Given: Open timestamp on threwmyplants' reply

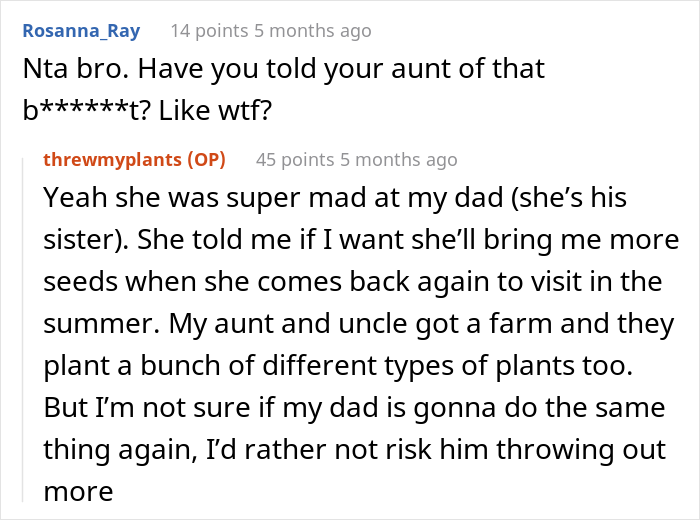Looking at the screenshot, I should pos(397,159).
